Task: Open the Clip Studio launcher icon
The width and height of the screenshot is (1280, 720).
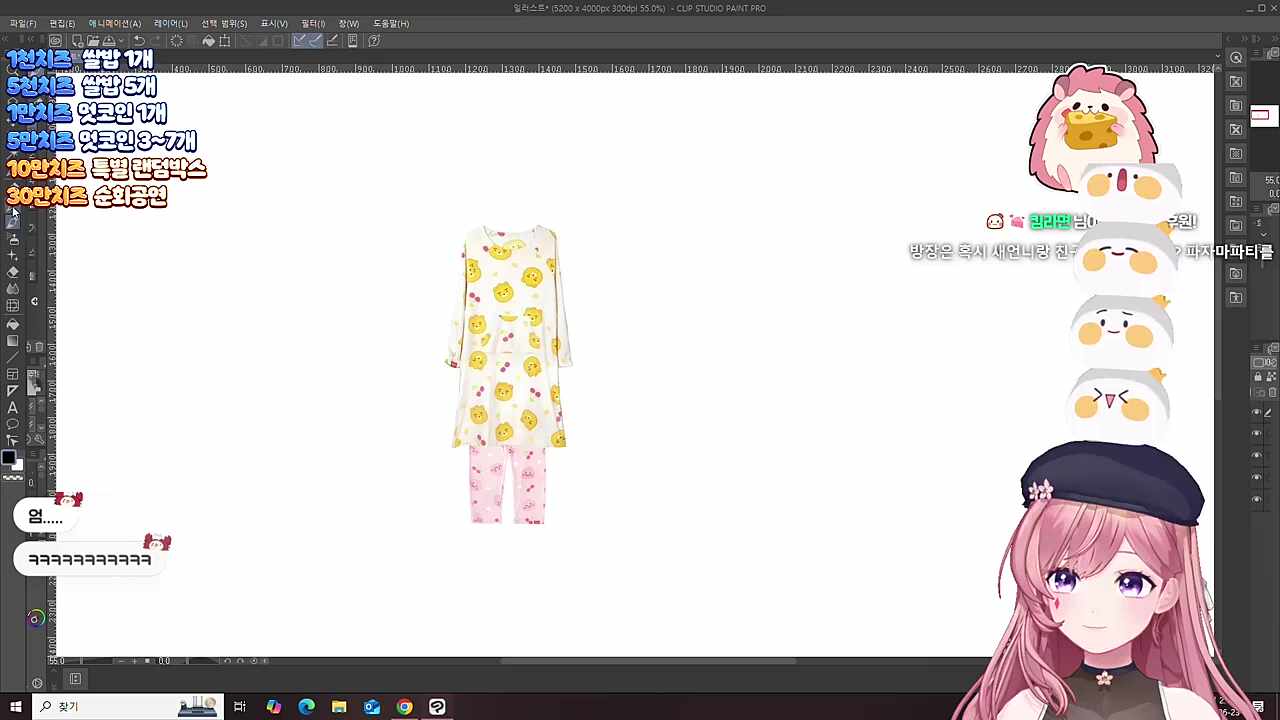Action: [56, 41]
